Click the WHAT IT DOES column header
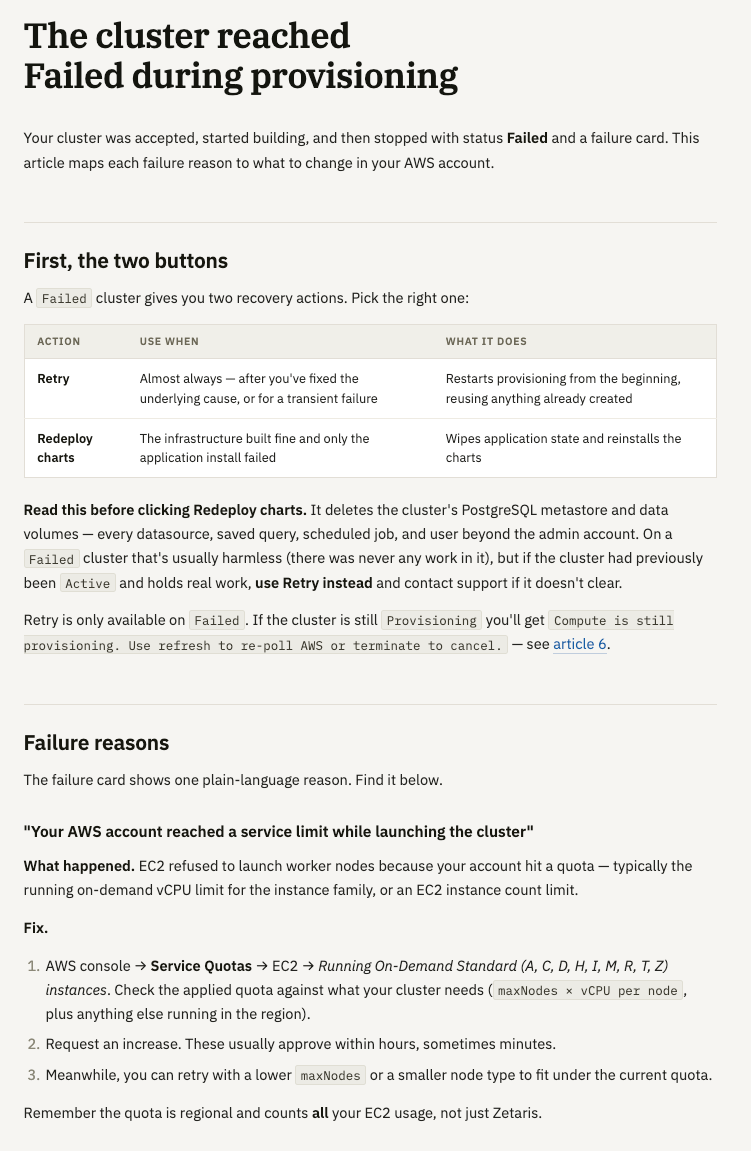This screenshot has width=751, height=1151. coord(486,341)
